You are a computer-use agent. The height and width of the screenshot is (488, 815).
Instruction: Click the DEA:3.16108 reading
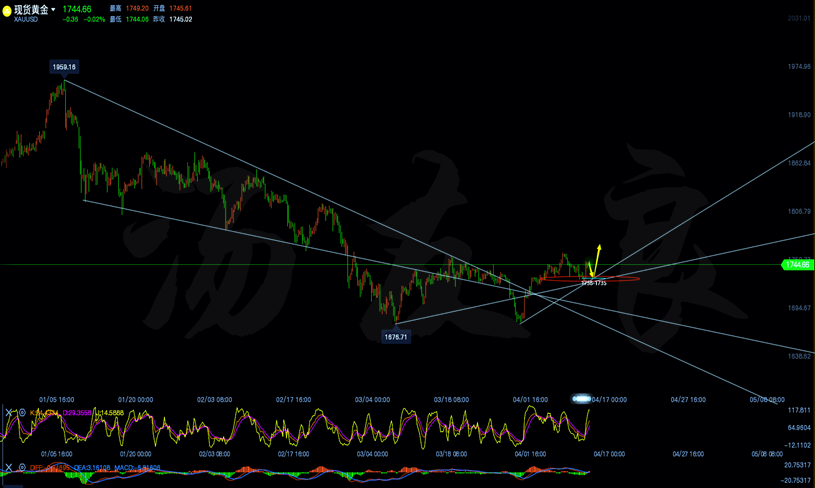(92, 467)
